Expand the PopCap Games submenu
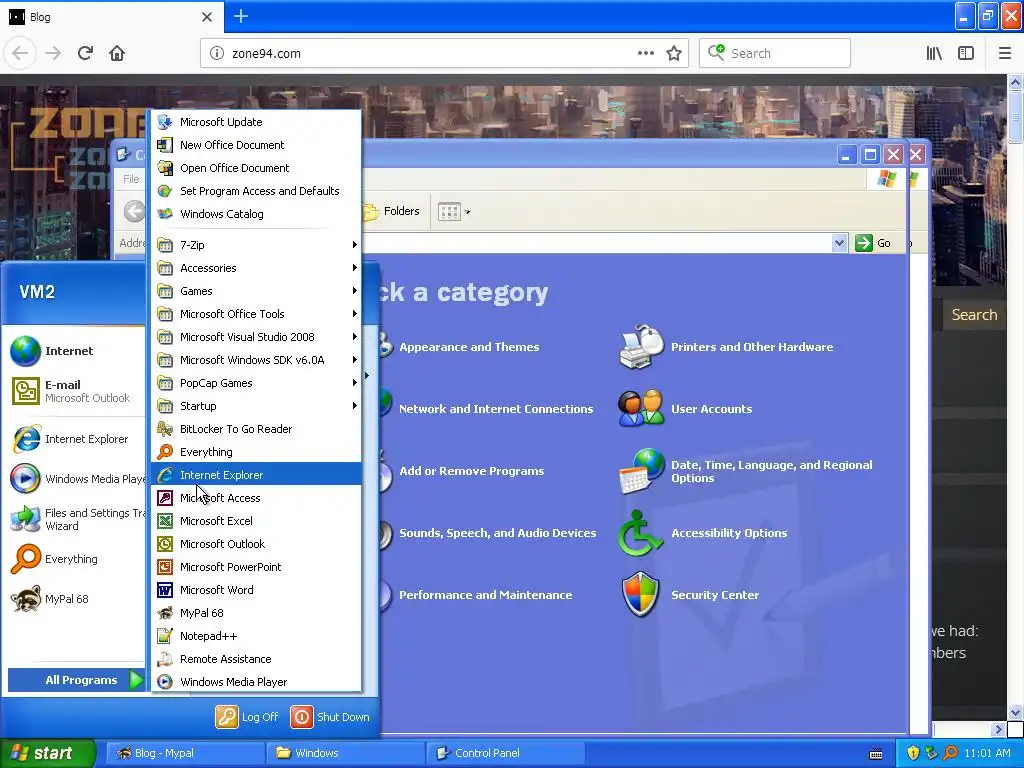The width and height of the screenshot is (1024, 768). click(256, 383)
